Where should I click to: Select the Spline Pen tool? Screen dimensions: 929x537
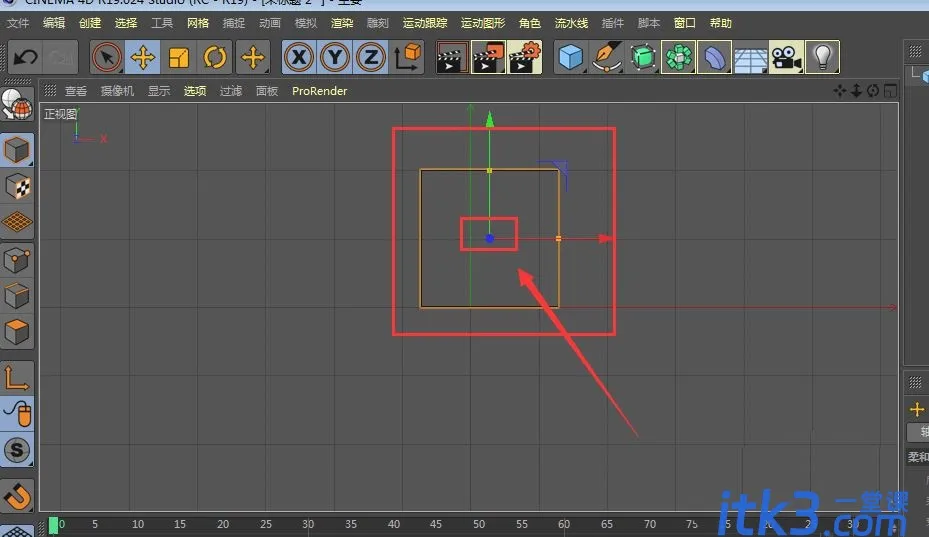(x=607, y=57)
